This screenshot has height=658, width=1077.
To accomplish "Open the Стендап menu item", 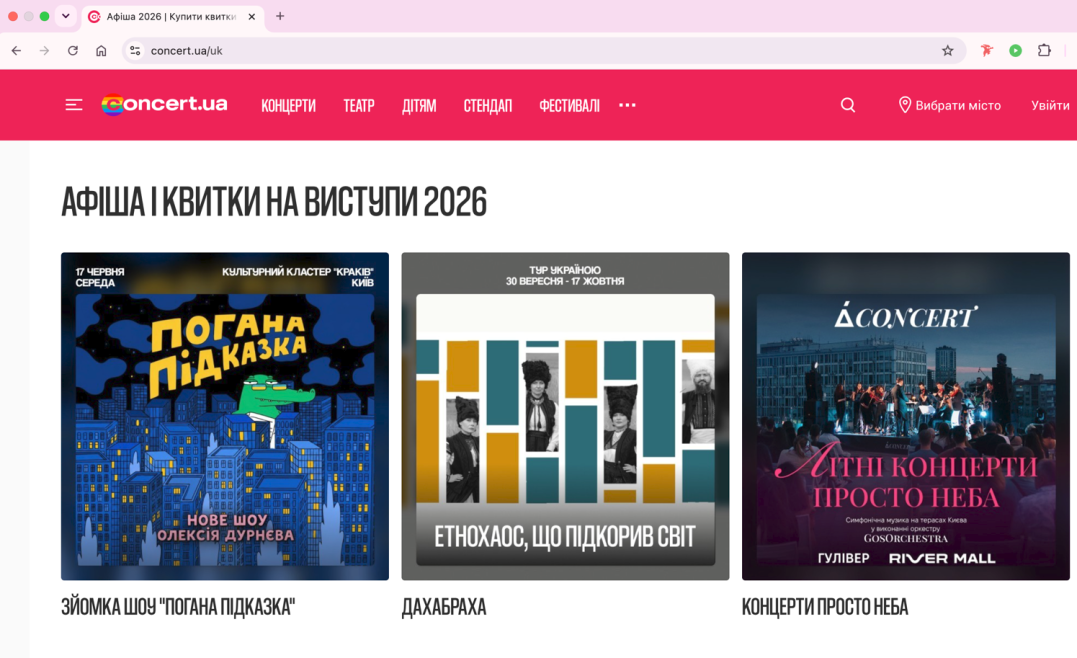I will [488, 105].
